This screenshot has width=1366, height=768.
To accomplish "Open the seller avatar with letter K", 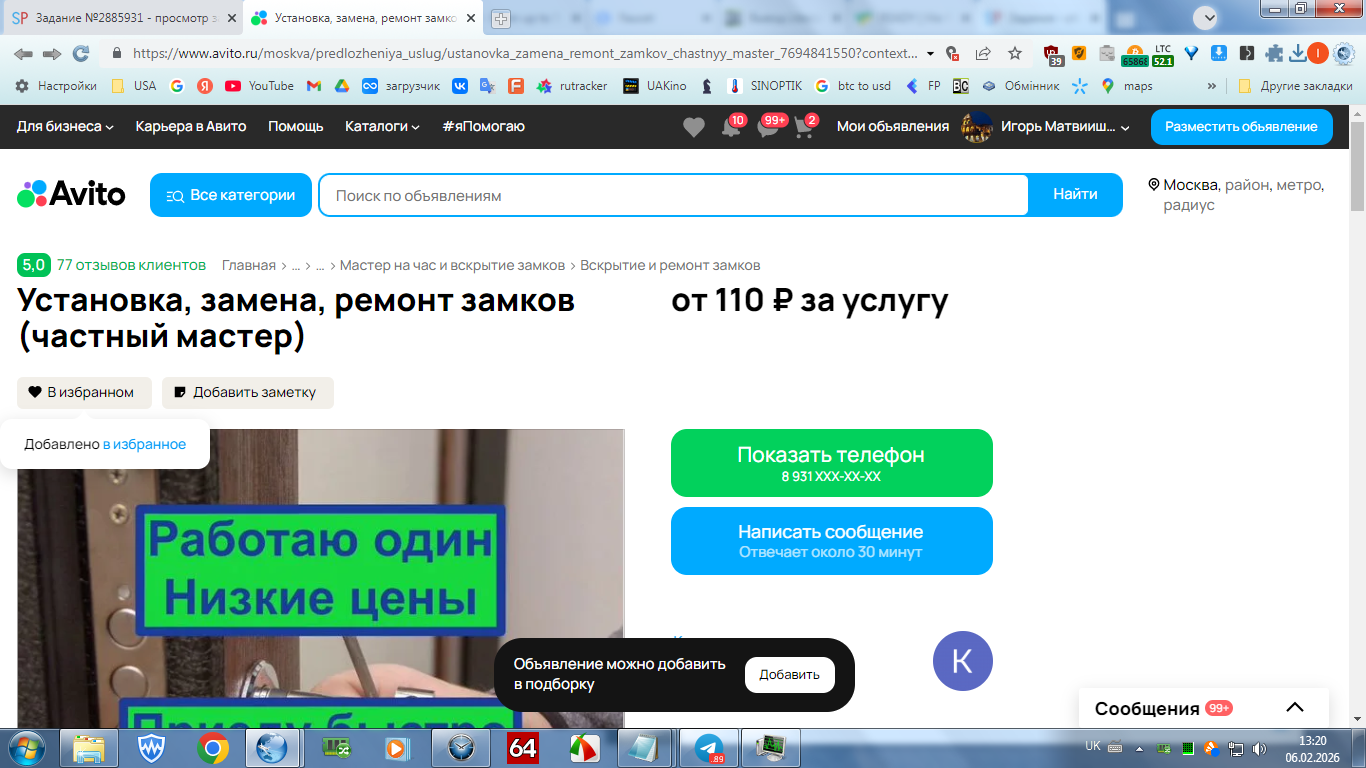I will coord(963,661).
